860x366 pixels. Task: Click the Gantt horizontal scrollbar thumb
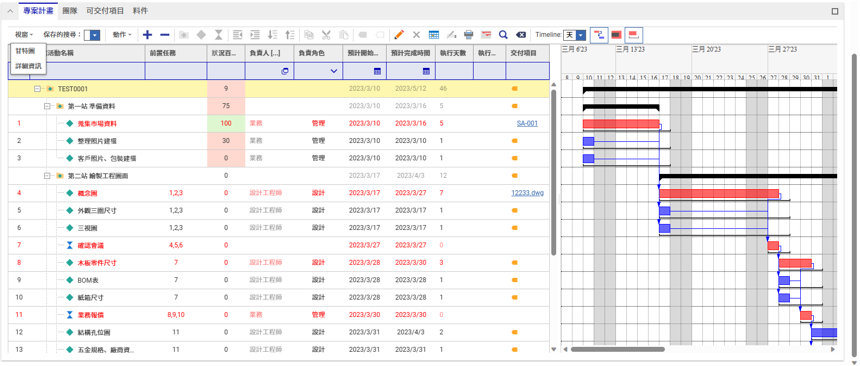tap(618, 349)
